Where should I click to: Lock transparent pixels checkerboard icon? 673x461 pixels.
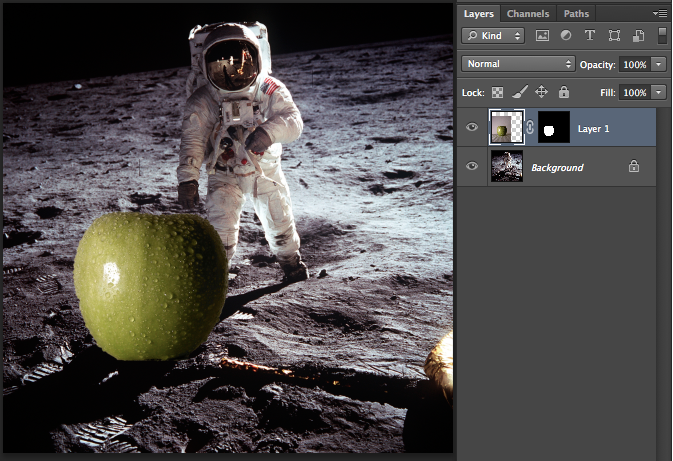pyautogui.click(x=497, y=92)
